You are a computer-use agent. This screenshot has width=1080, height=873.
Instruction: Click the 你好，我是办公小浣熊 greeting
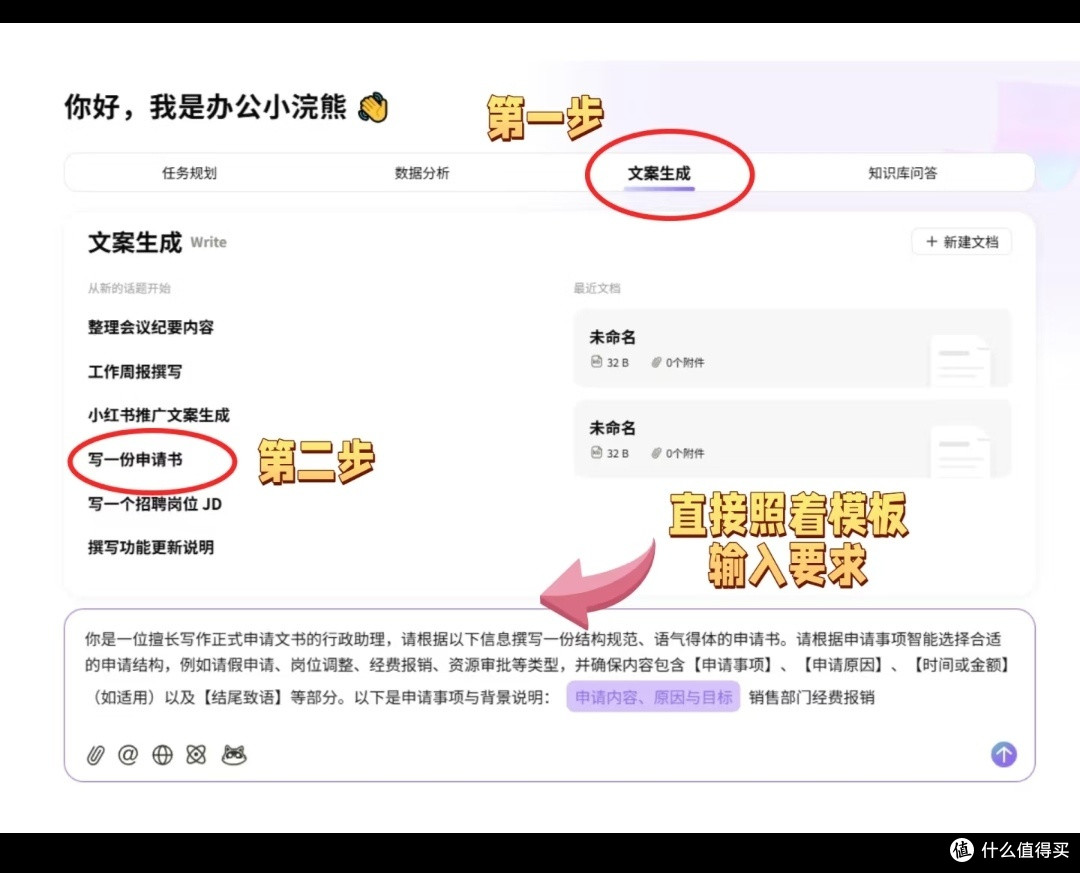(226, 107)
